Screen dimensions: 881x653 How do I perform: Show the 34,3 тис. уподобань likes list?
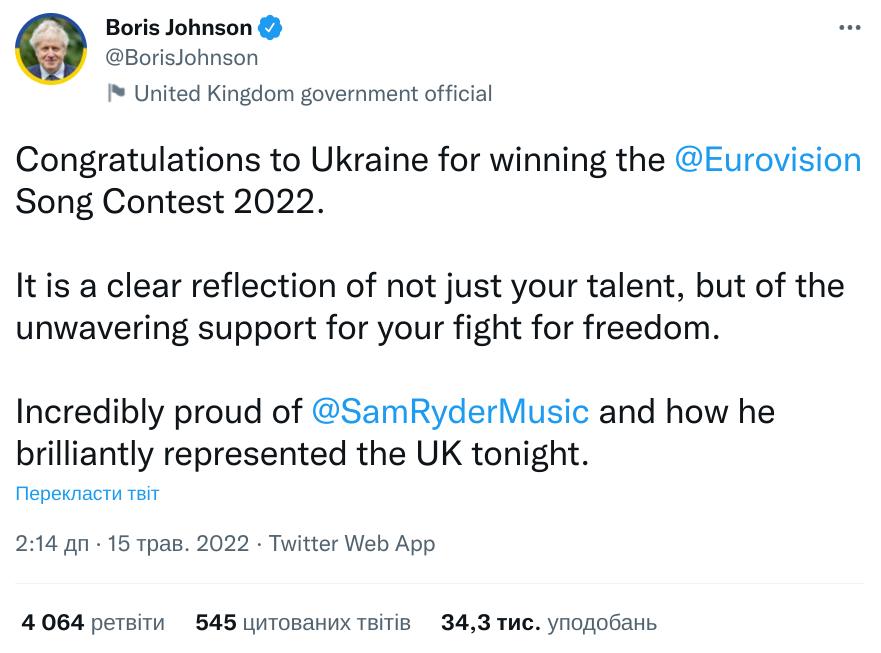point(549,623)
